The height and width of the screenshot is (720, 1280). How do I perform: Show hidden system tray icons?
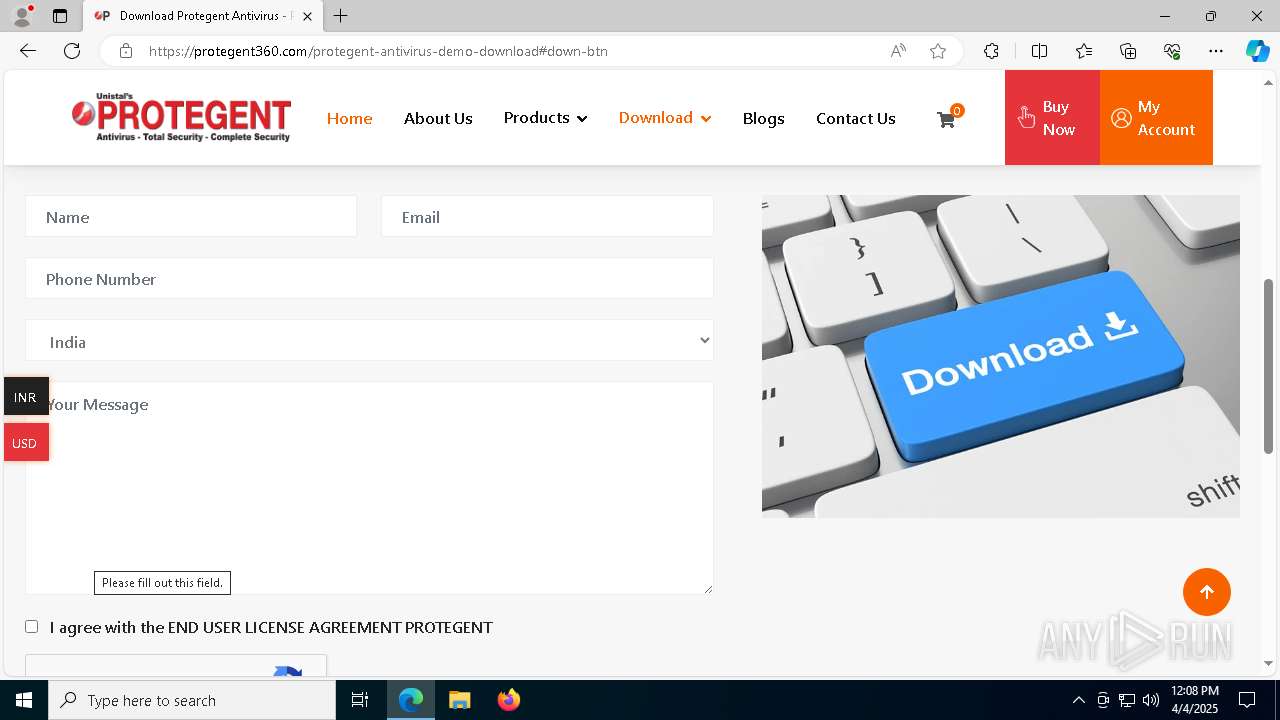pyautogui.click(x=1078, y=700)
